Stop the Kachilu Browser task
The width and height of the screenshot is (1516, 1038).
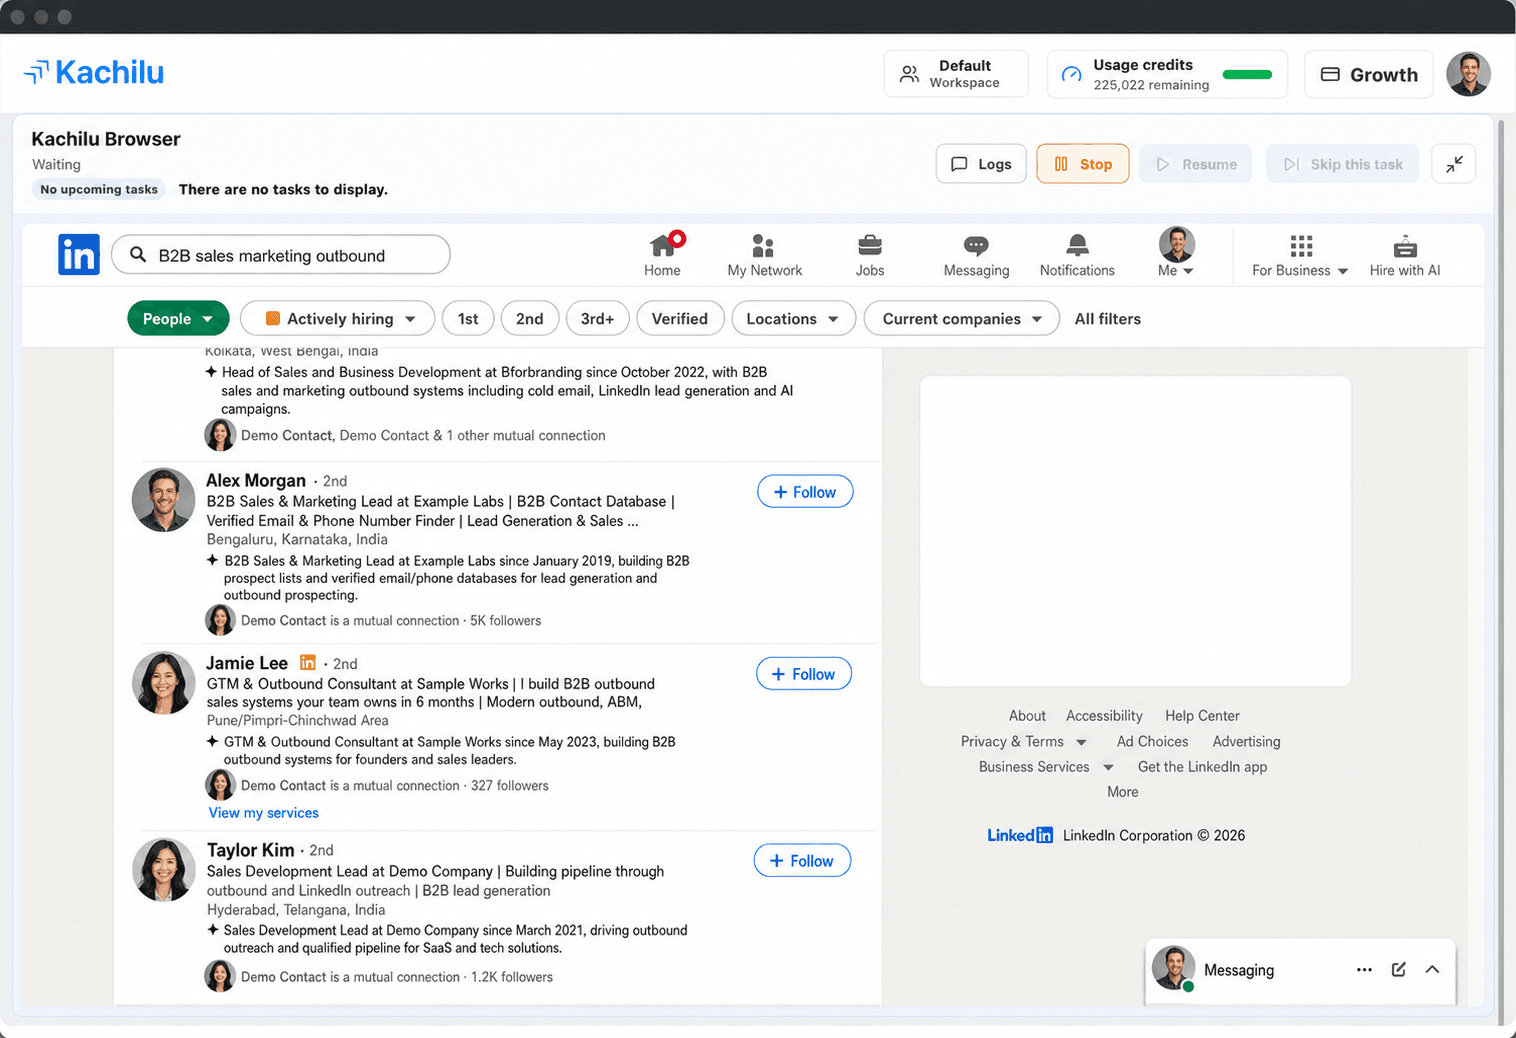[x=1083, y=164]
